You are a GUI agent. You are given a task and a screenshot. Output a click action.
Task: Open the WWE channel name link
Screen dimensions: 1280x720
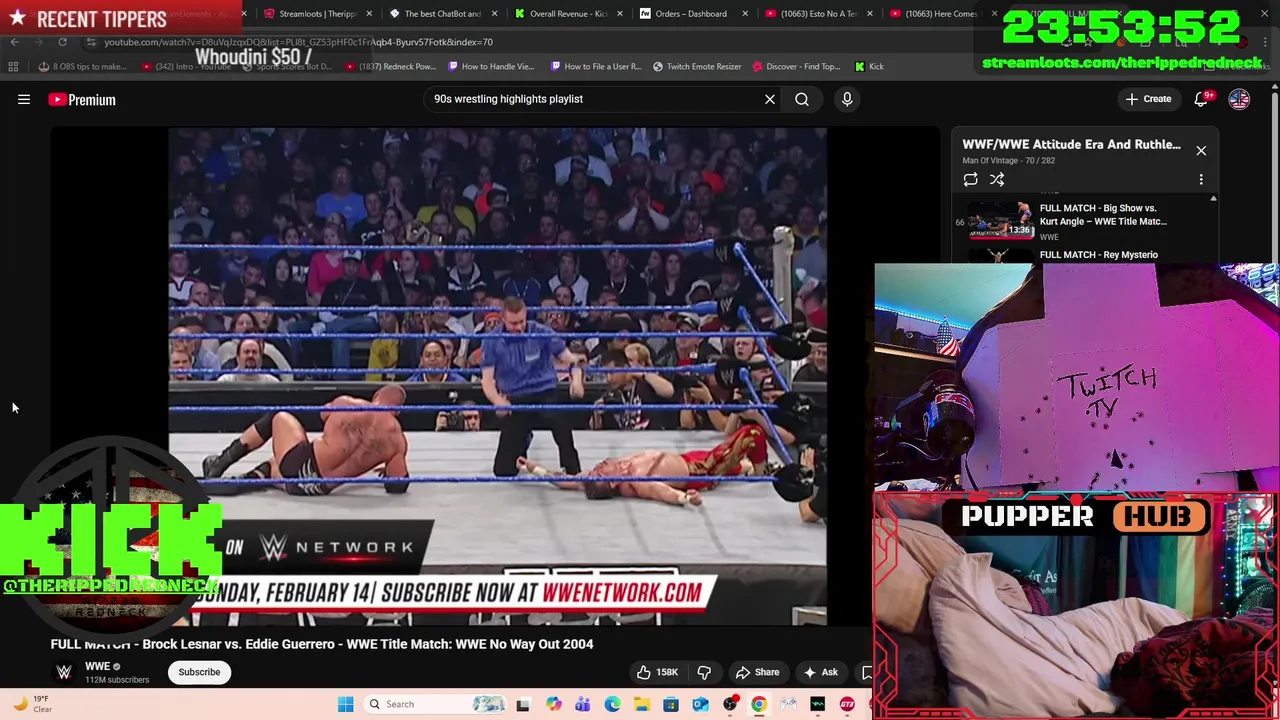coord(97,666)
